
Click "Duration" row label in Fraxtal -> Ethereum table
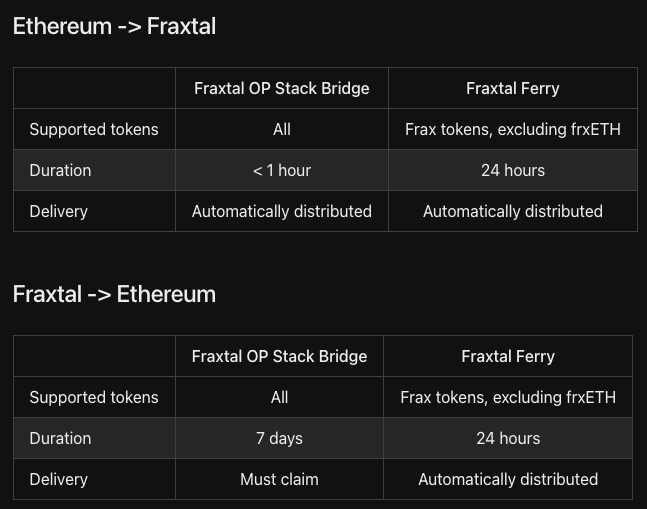pyautogui.click(x=60, y=439)
